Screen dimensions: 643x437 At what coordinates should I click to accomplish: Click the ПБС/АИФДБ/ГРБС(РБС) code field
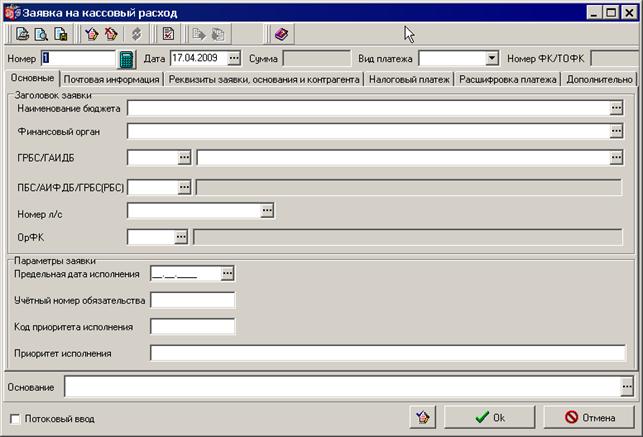tap(153, 187)
